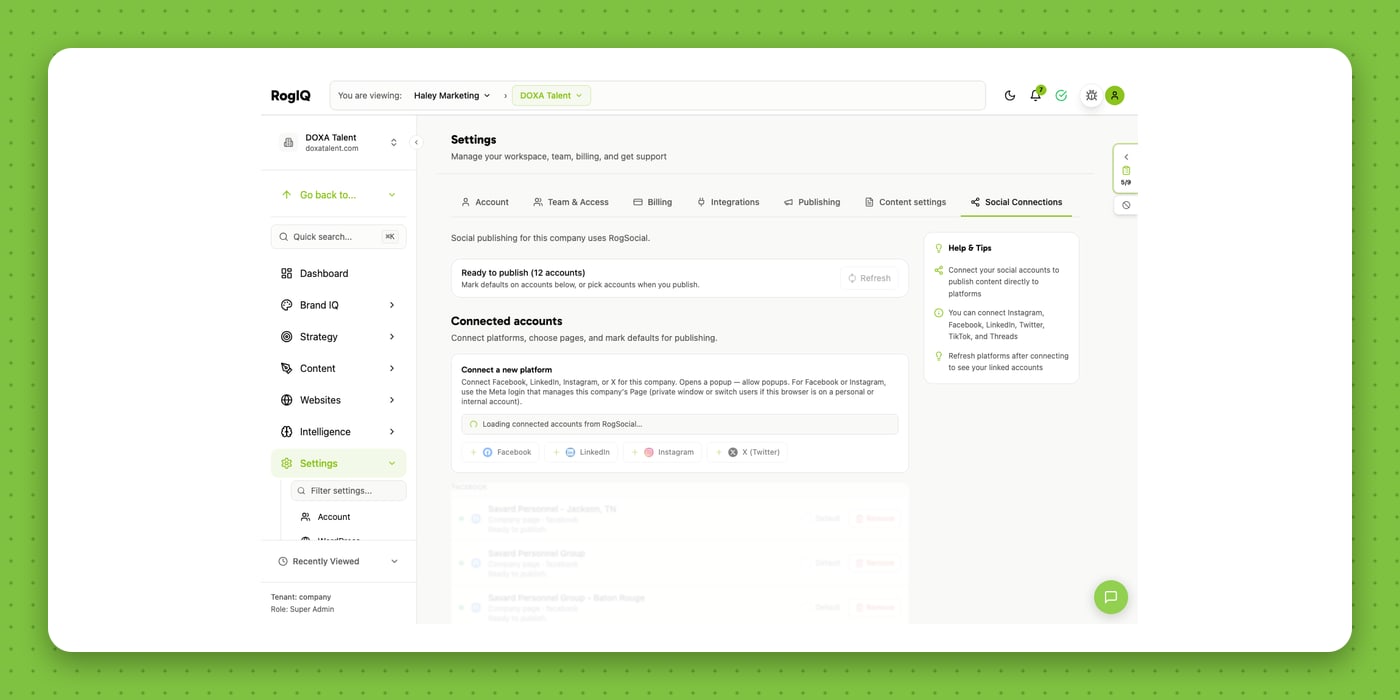Click the Websites globe icon
This screenshot has width=1400, height=700.
pos(287,400)
